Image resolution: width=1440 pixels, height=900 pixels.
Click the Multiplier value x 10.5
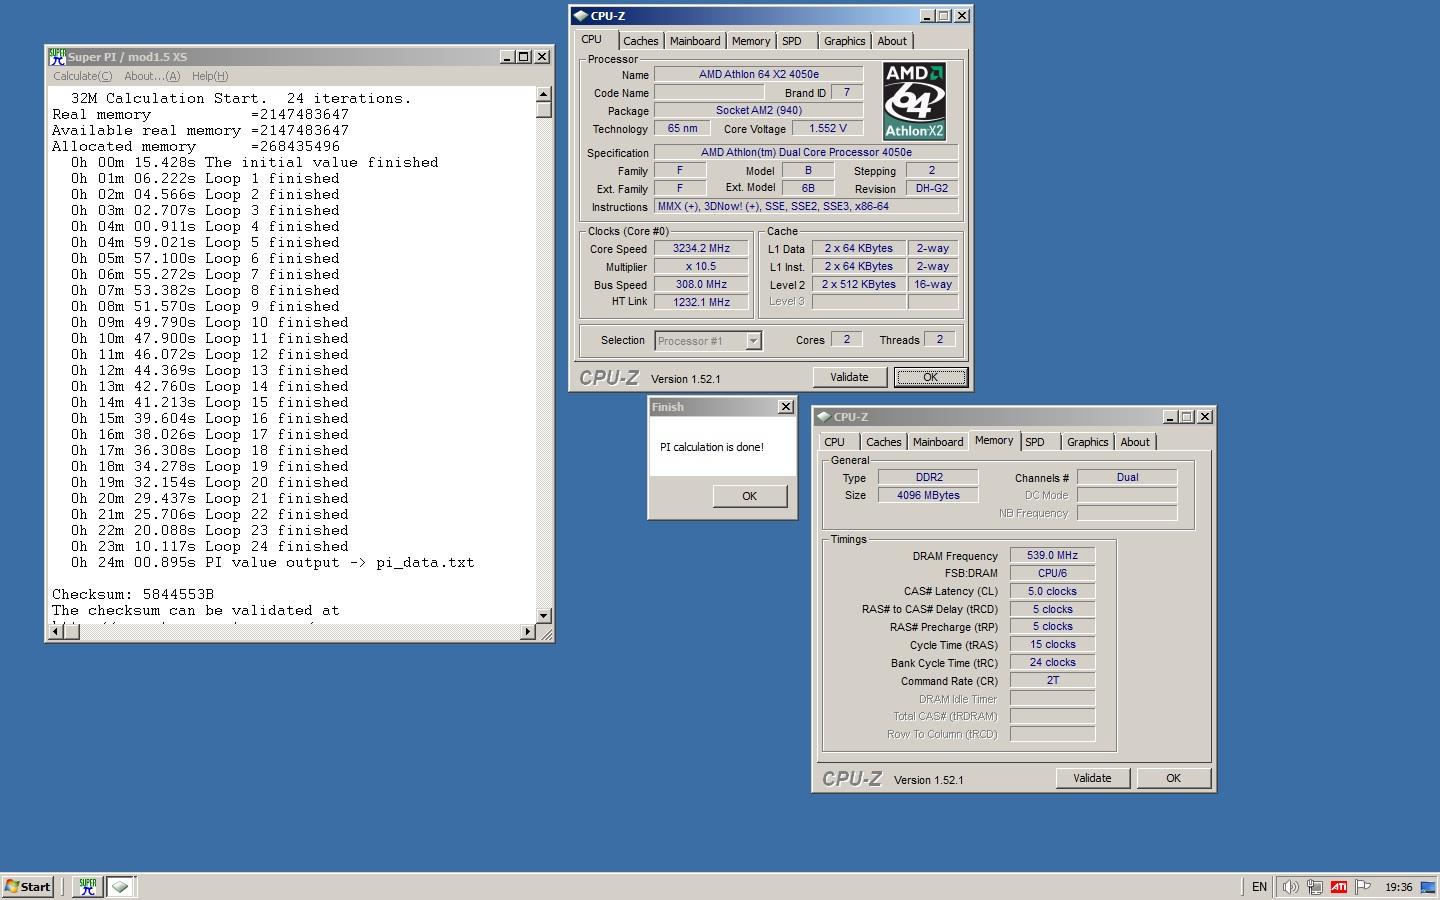click(x=701, y=267)
